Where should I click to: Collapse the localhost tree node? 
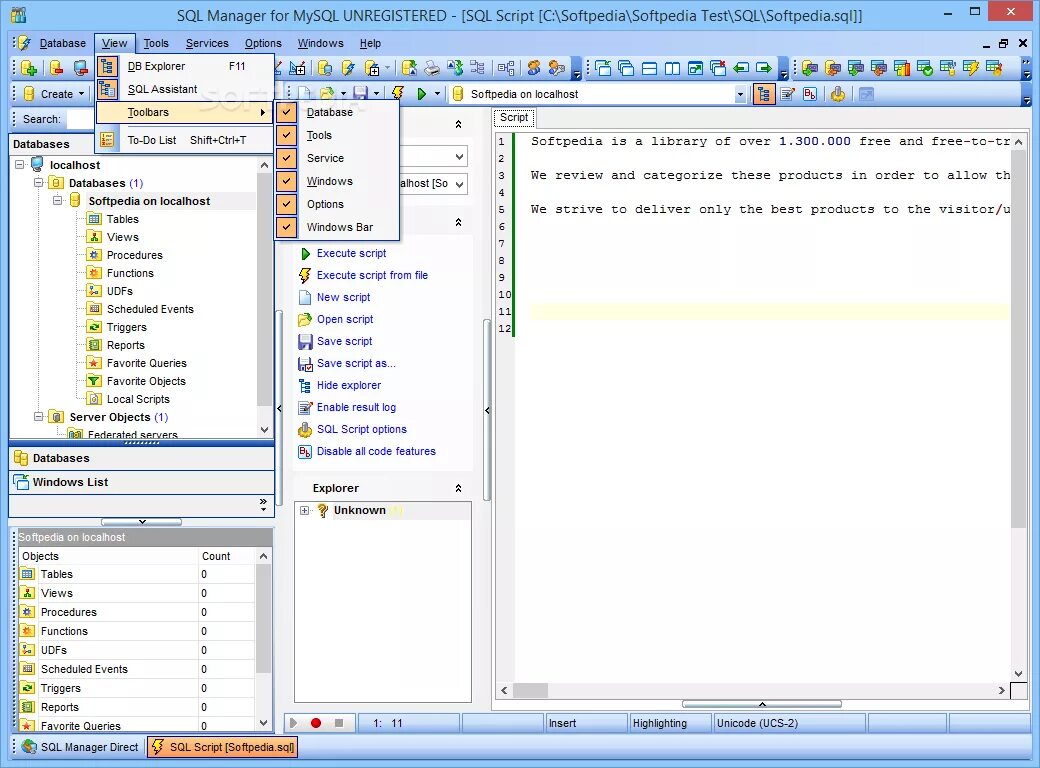tap(20, 164)
